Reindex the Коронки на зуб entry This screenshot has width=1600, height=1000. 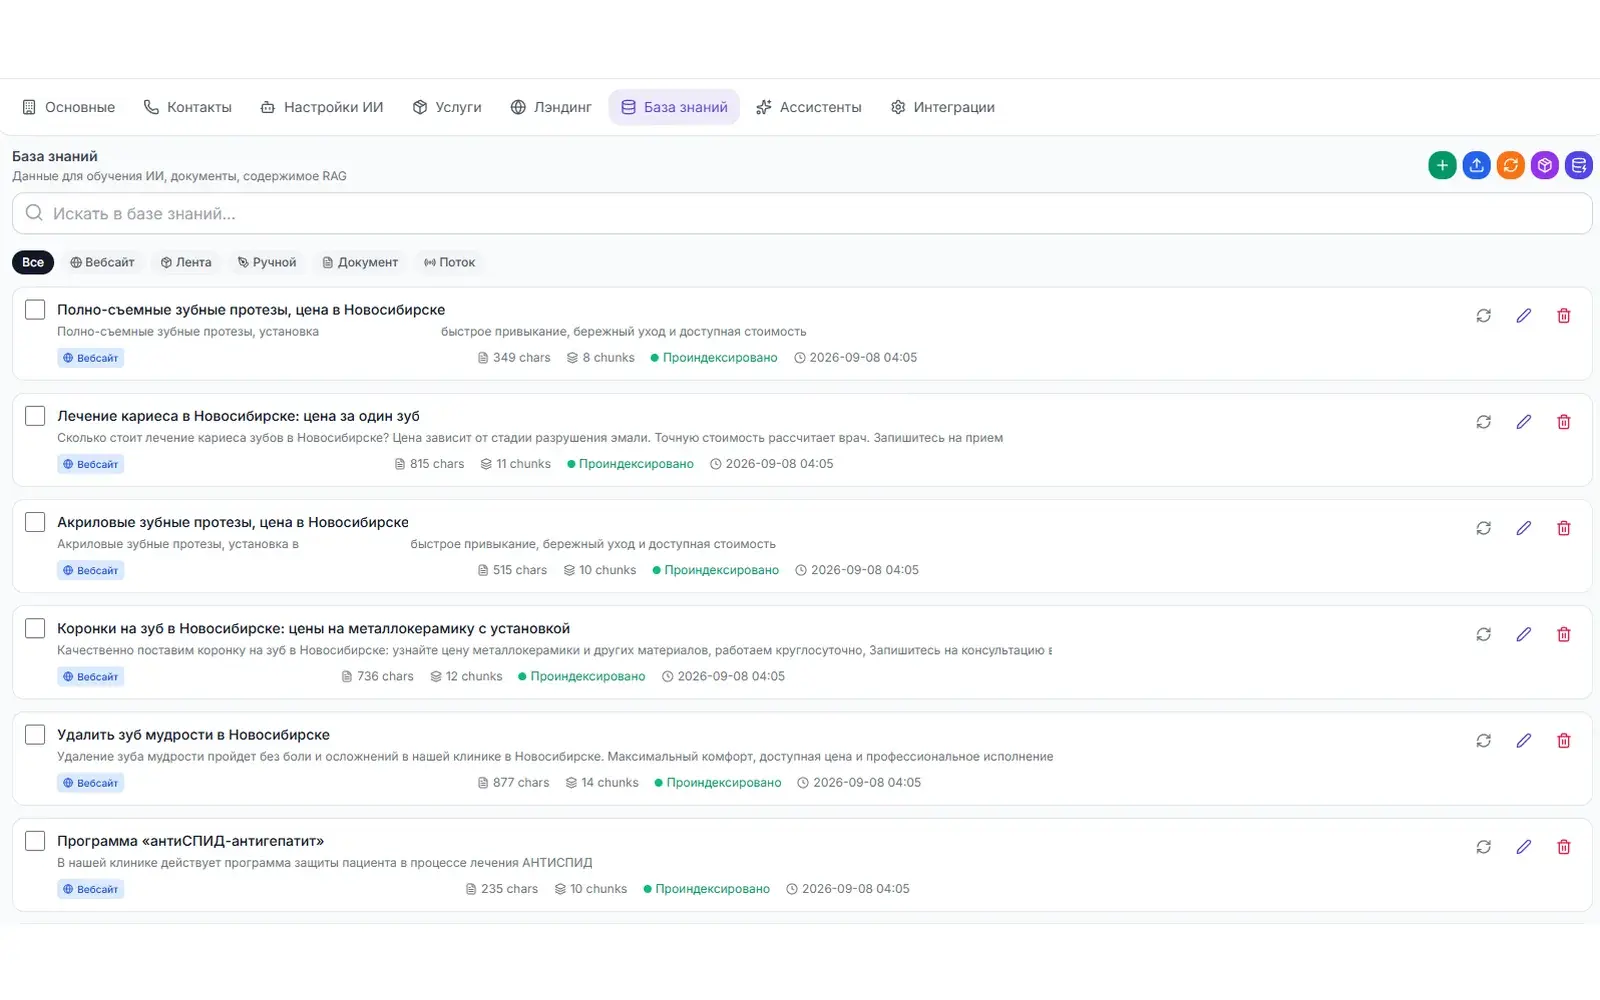[x=1484, y=634]
